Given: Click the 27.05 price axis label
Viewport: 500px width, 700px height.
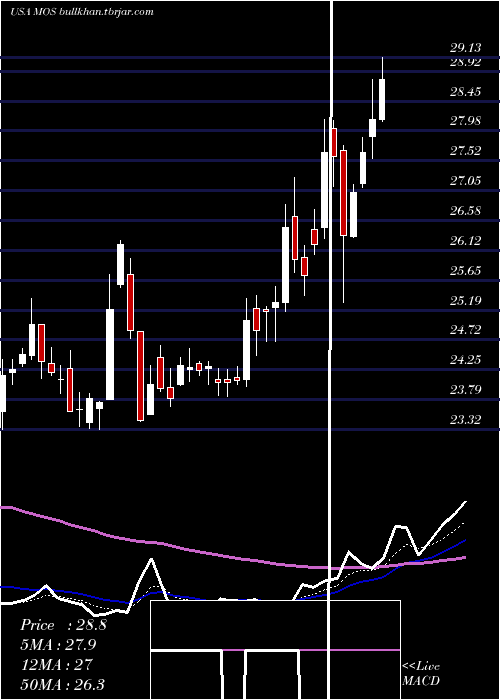Looking at the screenshot, I should coord(466,181).
